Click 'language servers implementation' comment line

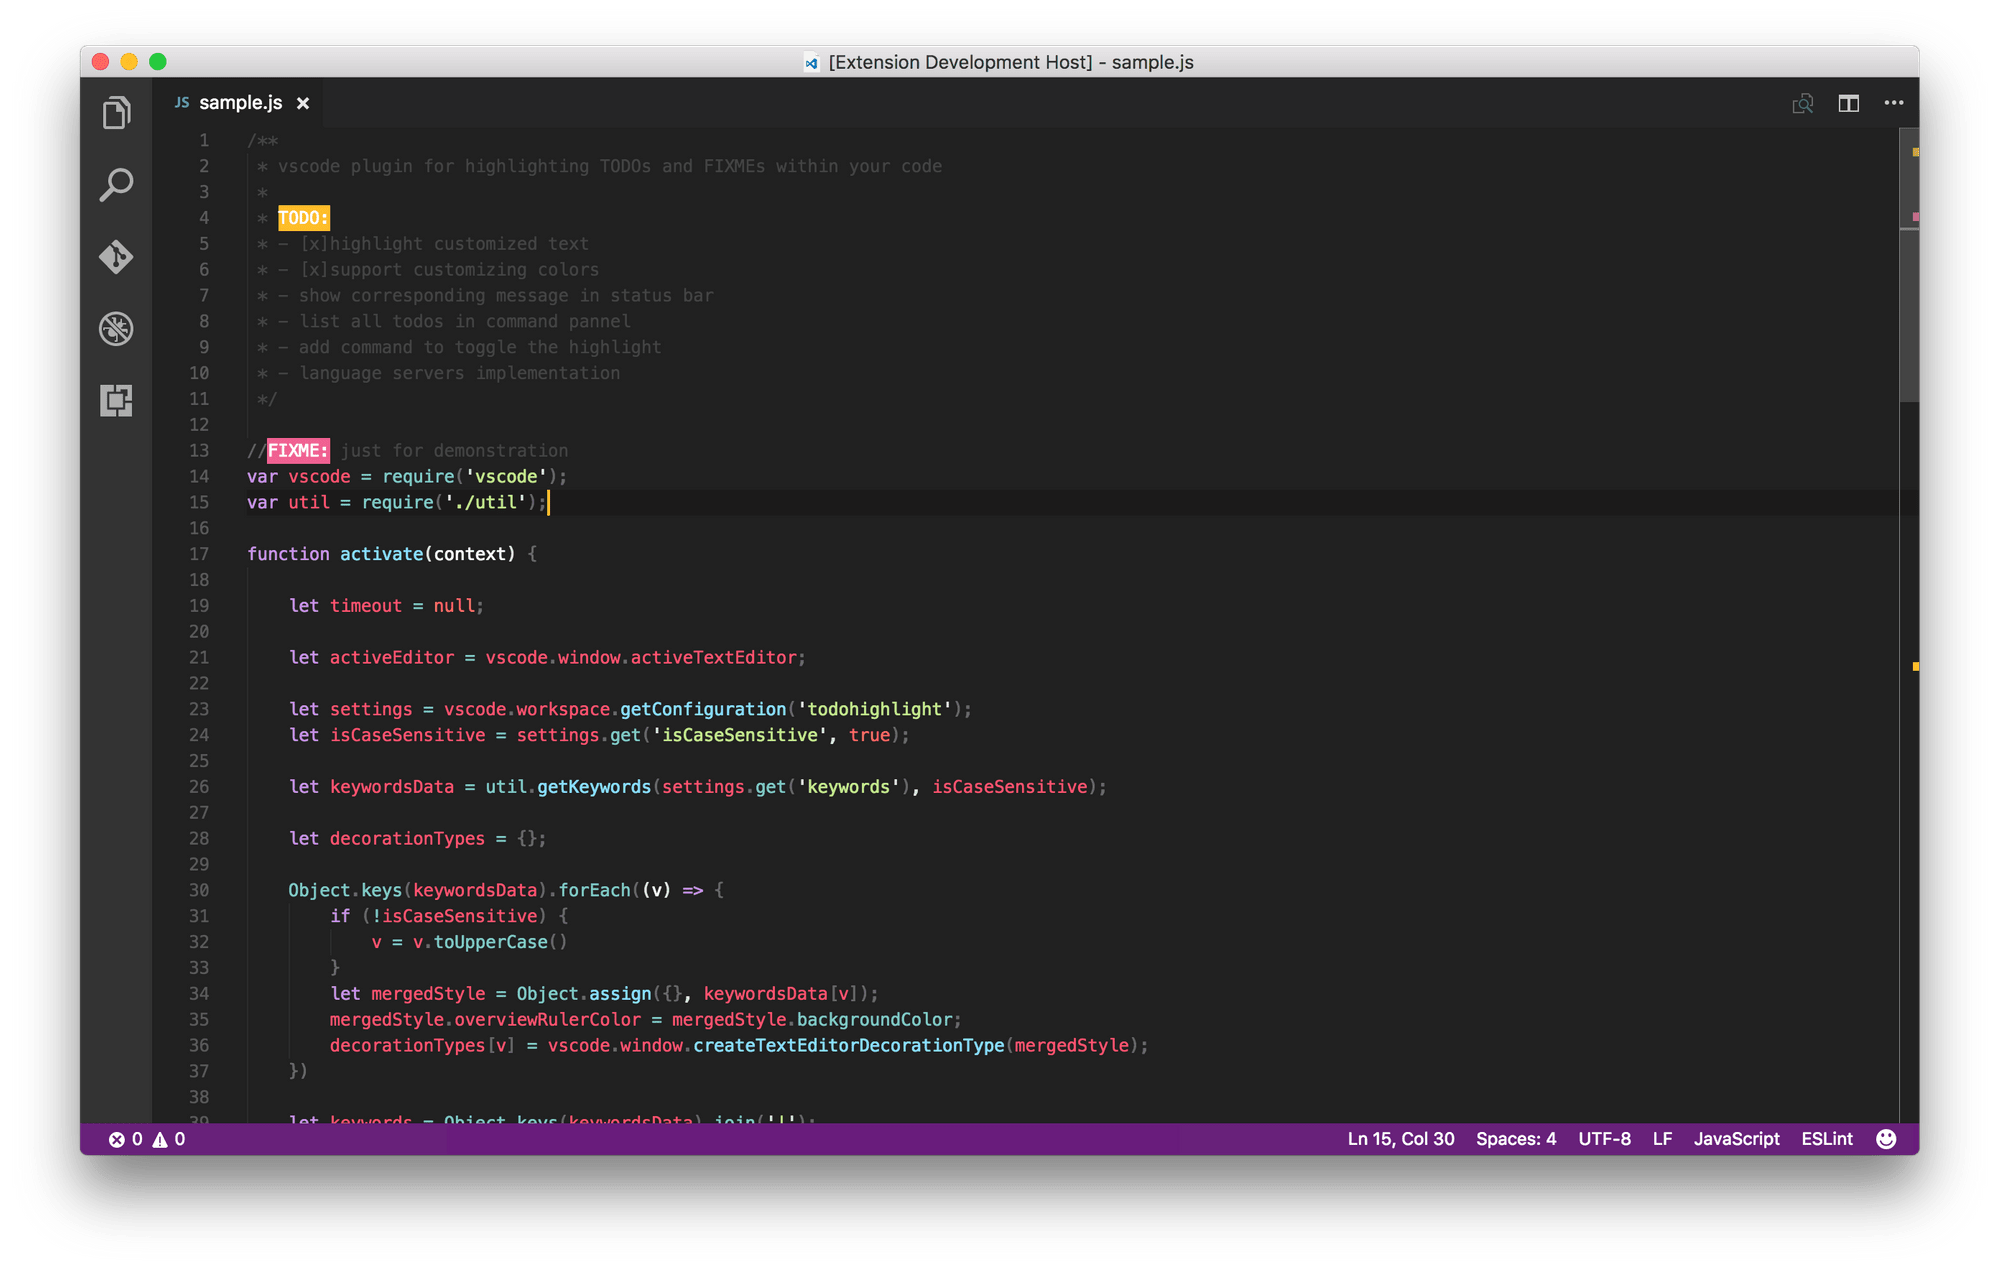coord(460,373)
